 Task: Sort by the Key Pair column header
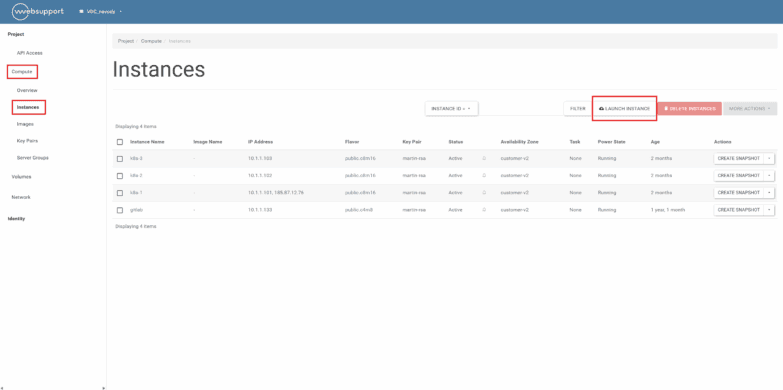pyautogui.click(x=412, y=142)
